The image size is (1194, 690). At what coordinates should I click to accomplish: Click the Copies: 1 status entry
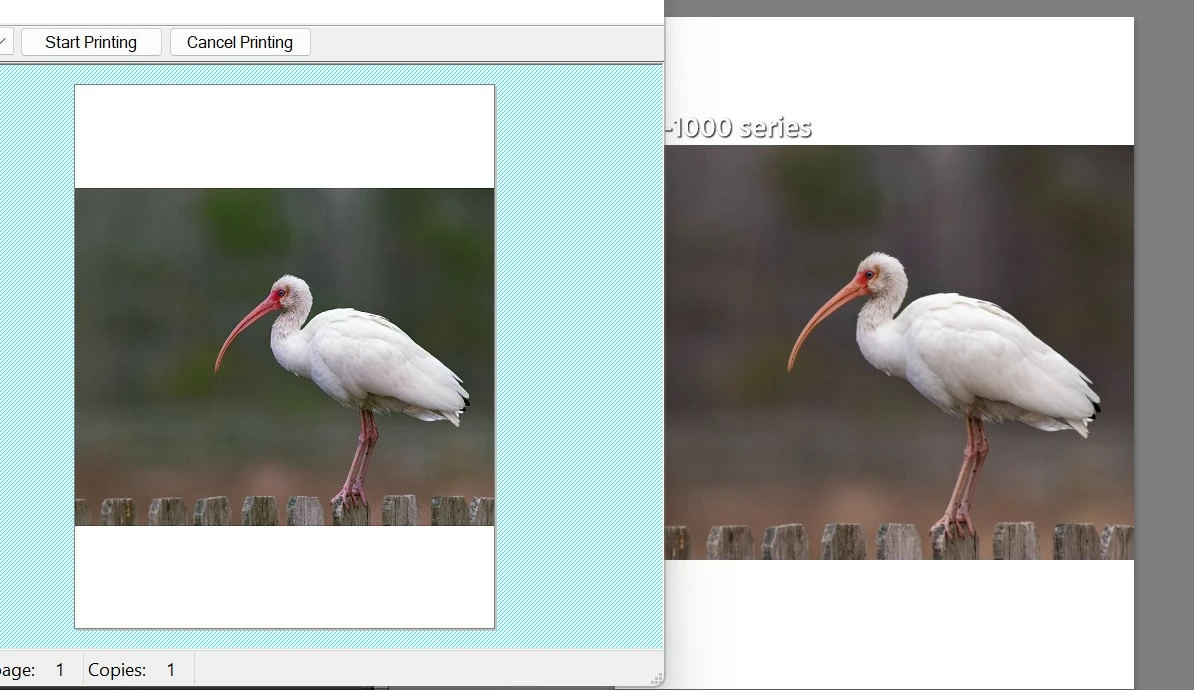[x=132, y=670]
